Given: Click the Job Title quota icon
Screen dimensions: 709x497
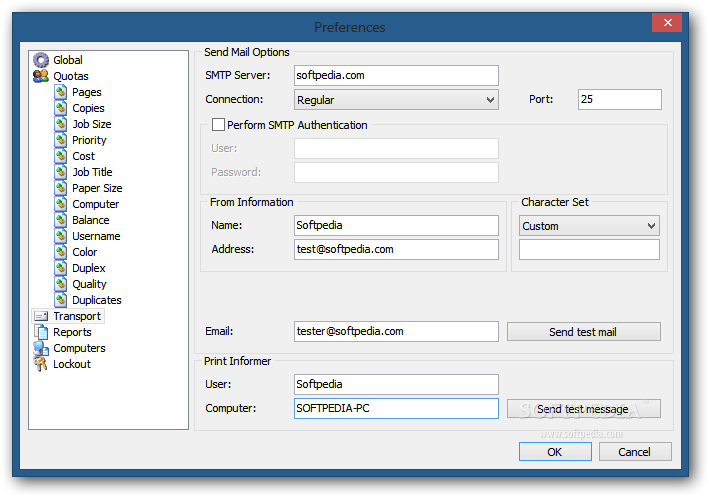Looking at the screenshot, I should coord(61,172).
